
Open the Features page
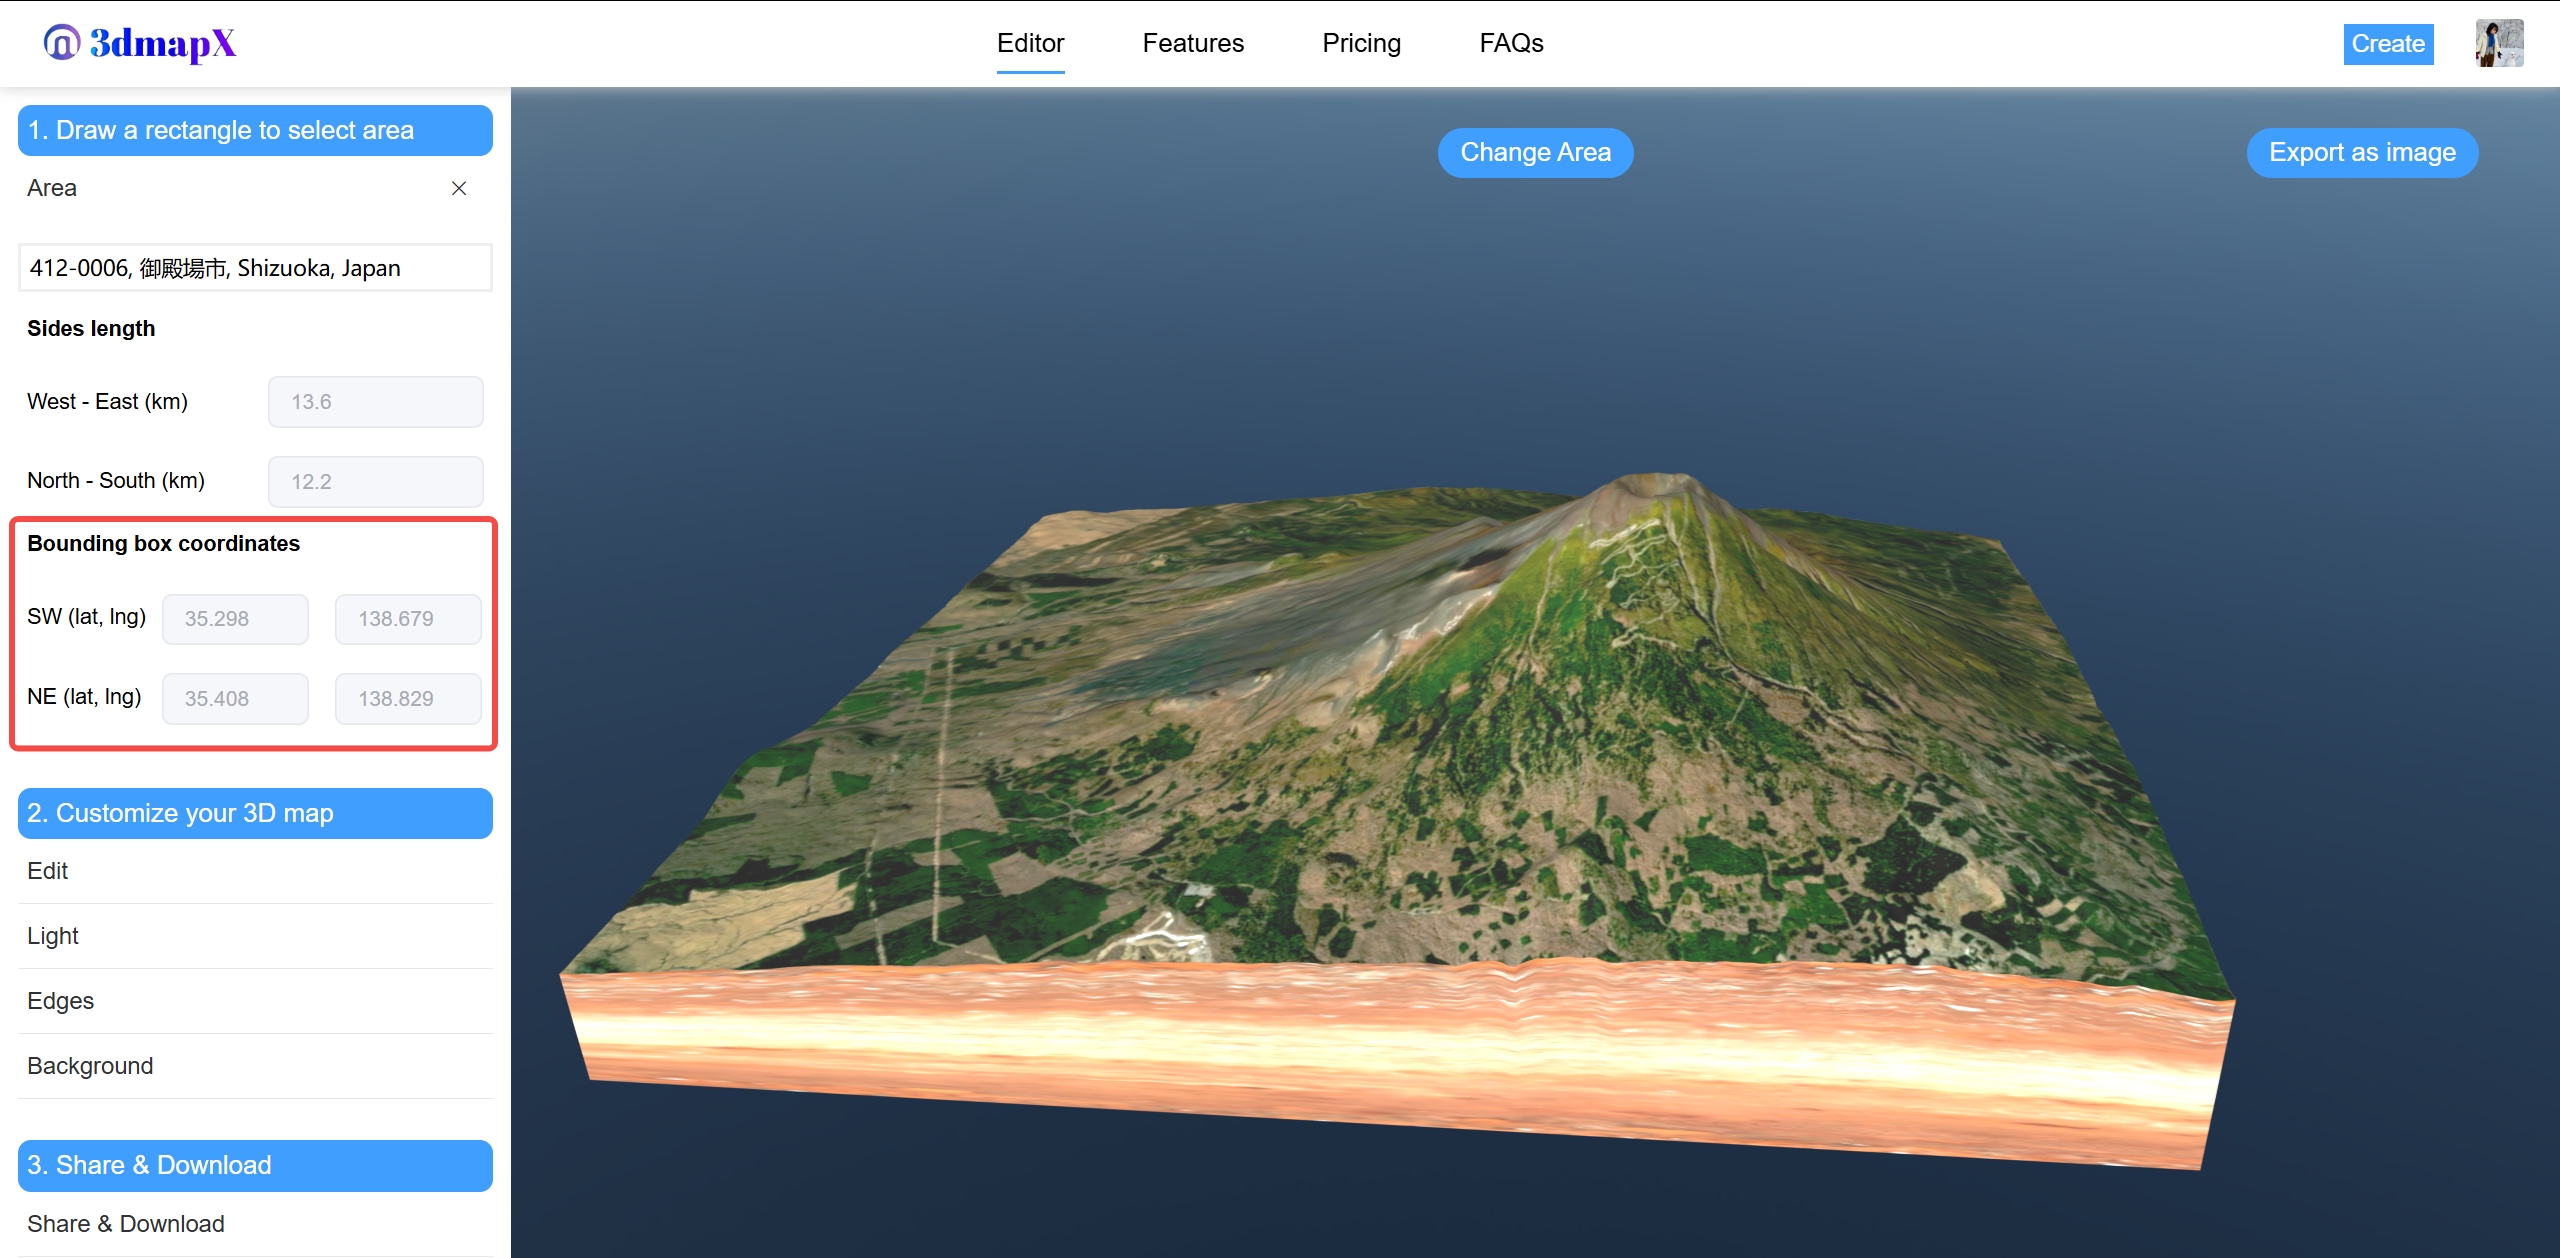[x=1193, y=43]
